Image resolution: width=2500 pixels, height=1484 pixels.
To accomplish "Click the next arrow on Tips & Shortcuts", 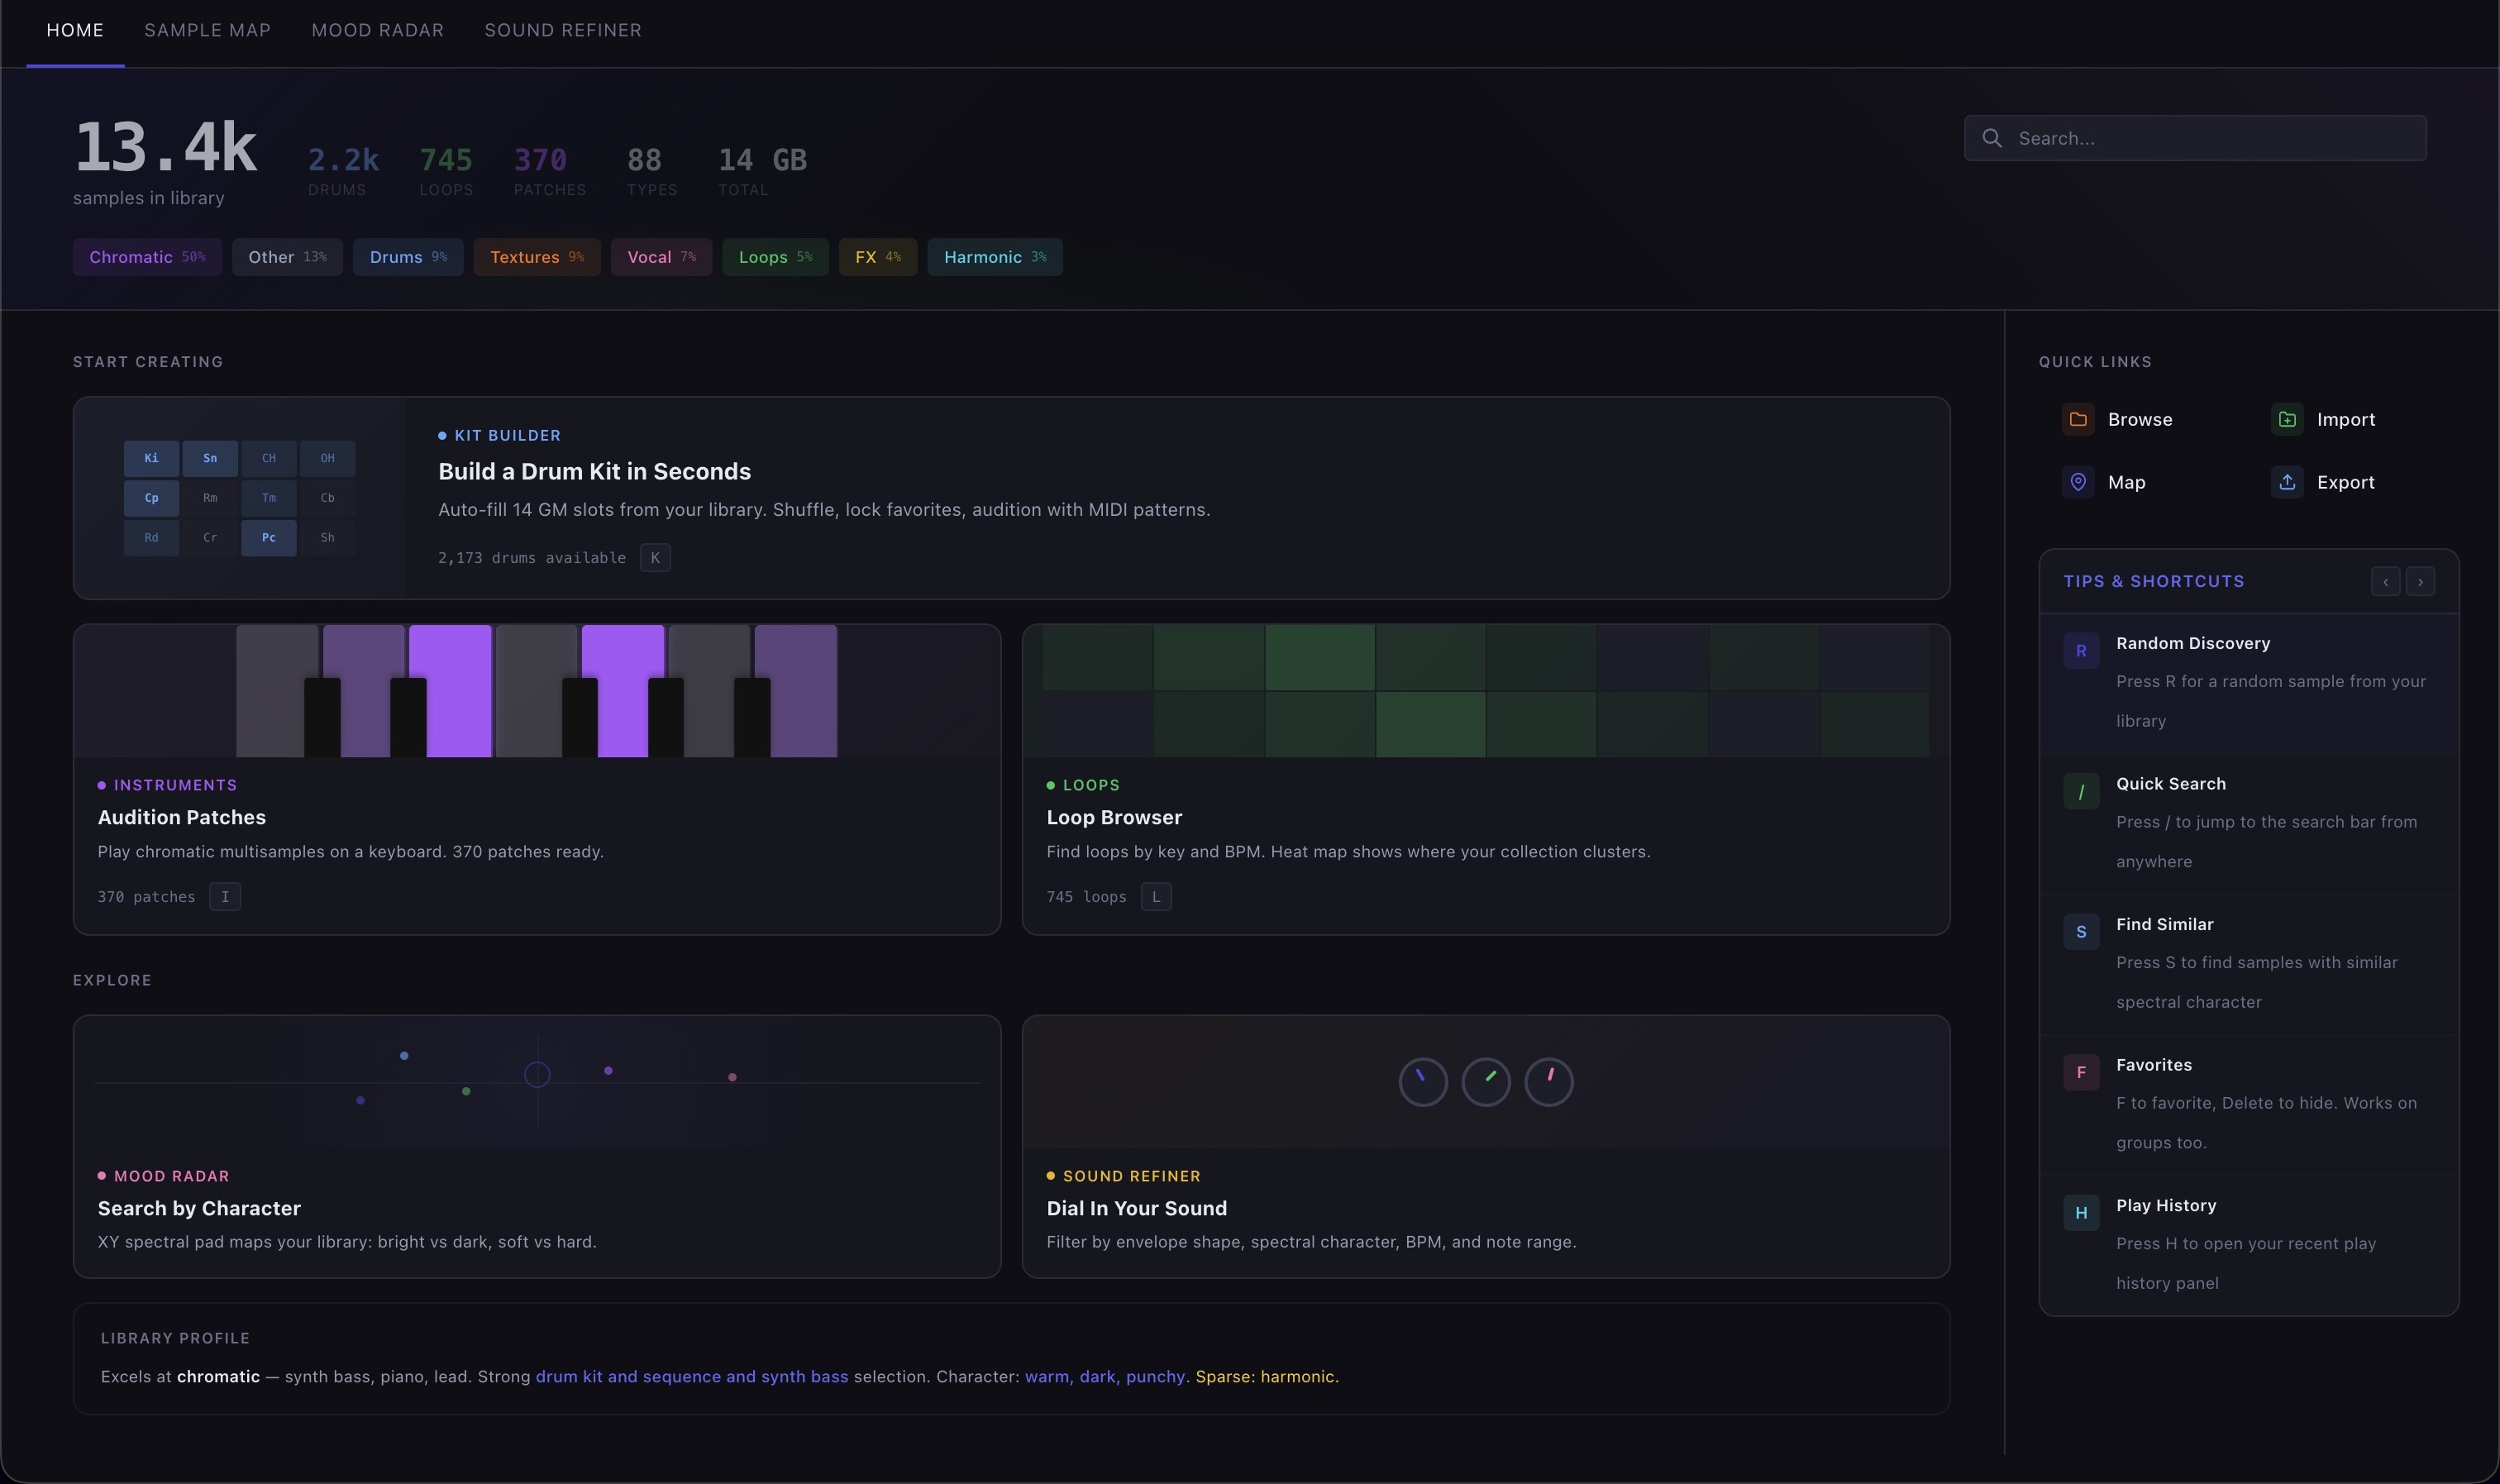I will [x=2419, y=582].
